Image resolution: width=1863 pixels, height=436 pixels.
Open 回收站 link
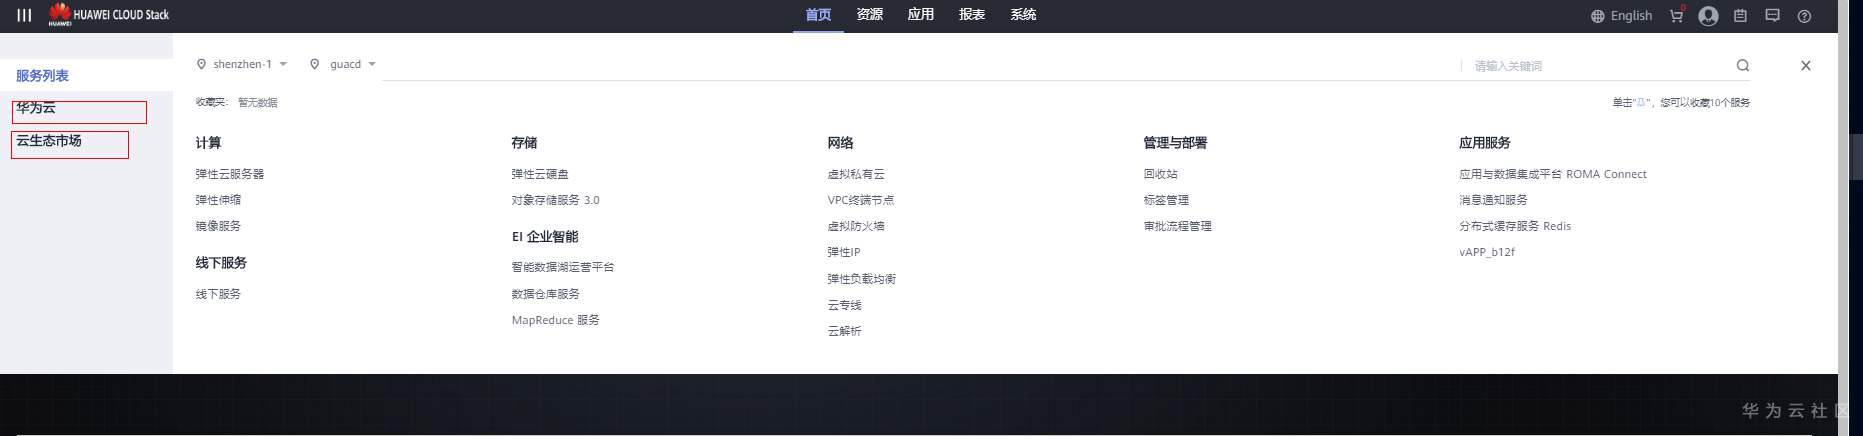pos(1161,174)
